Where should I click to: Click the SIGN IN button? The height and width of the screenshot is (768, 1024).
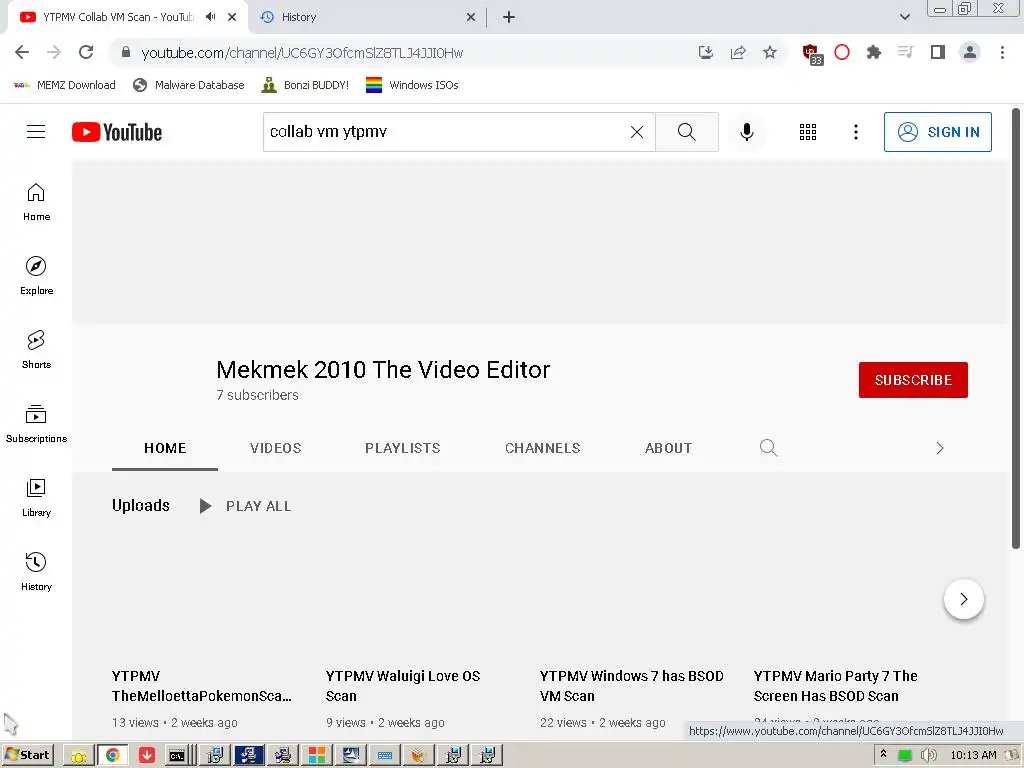coord(937,132)
